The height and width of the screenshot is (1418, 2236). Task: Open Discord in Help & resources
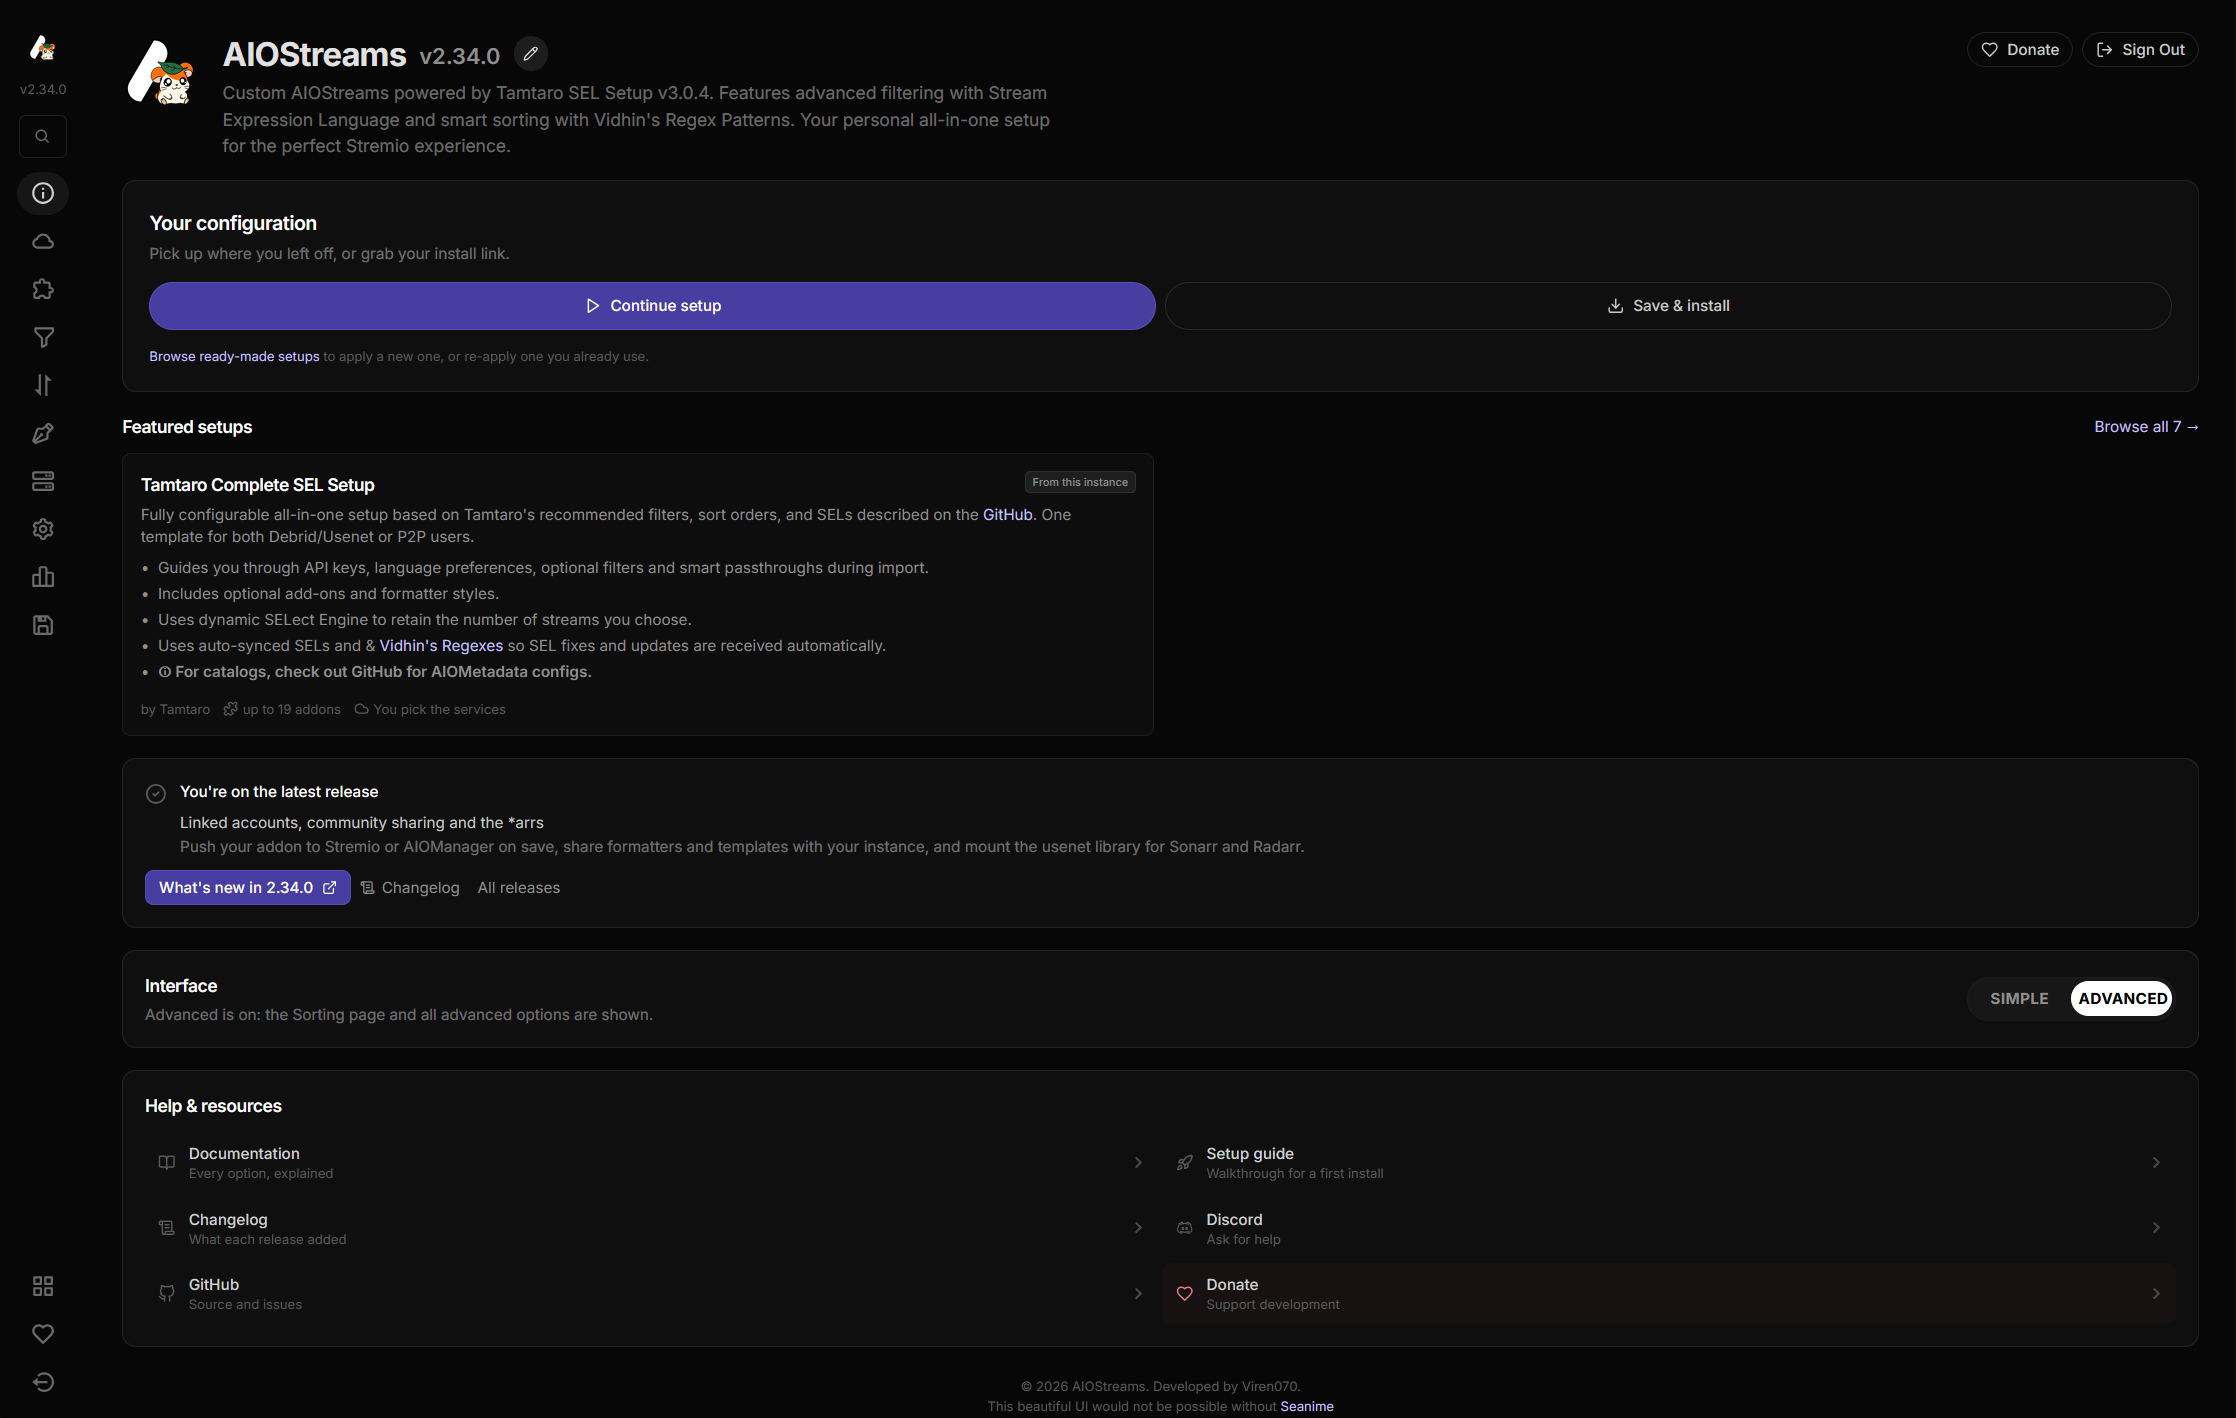coord(1669,1228)
